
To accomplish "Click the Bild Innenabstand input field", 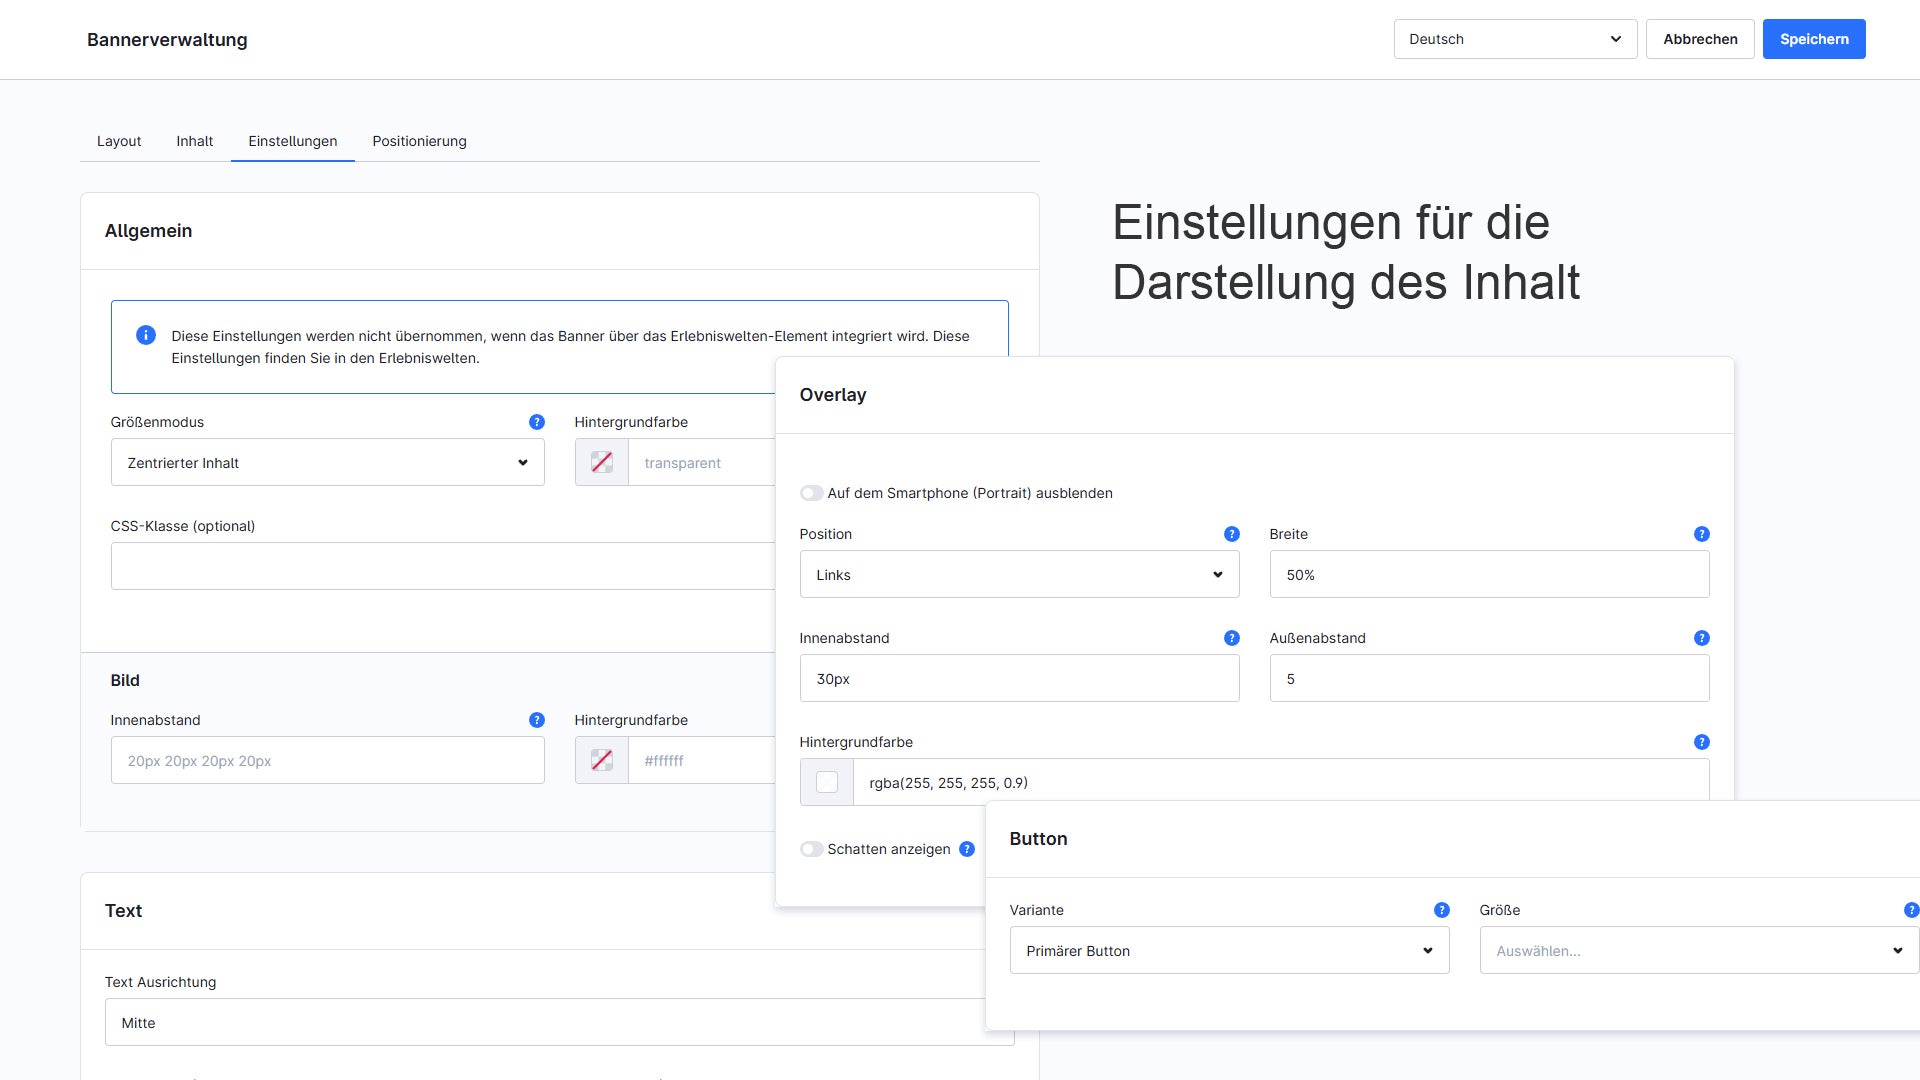I will [328, 760].
